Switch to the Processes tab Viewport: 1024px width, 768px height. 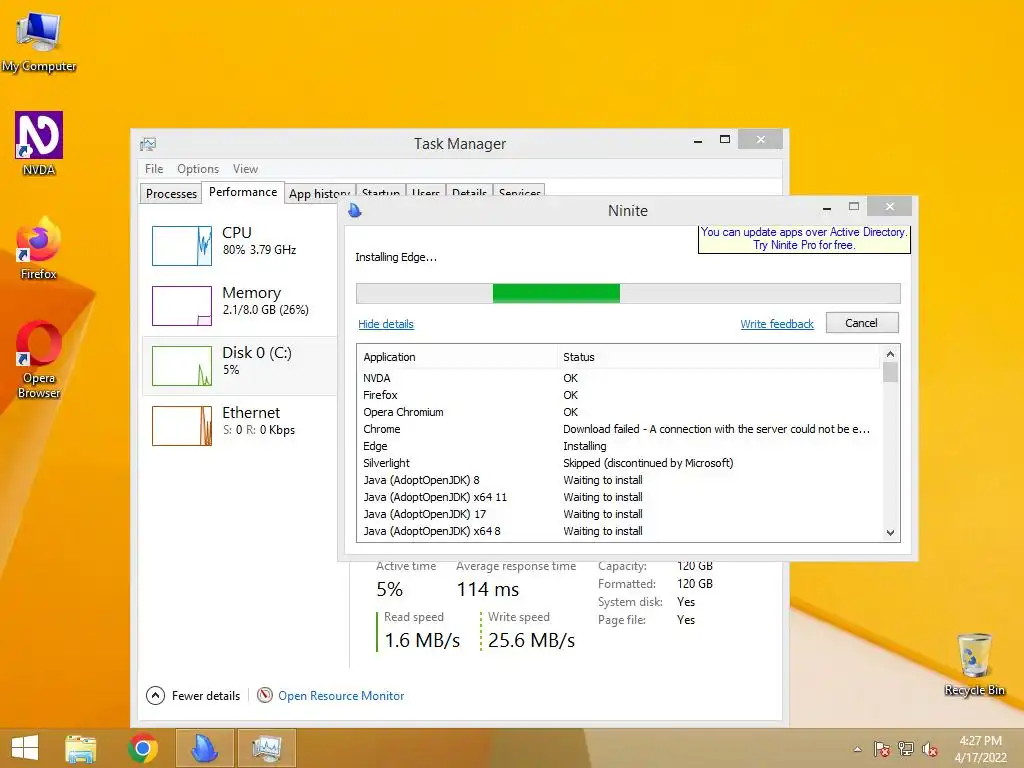pos(171,193)
